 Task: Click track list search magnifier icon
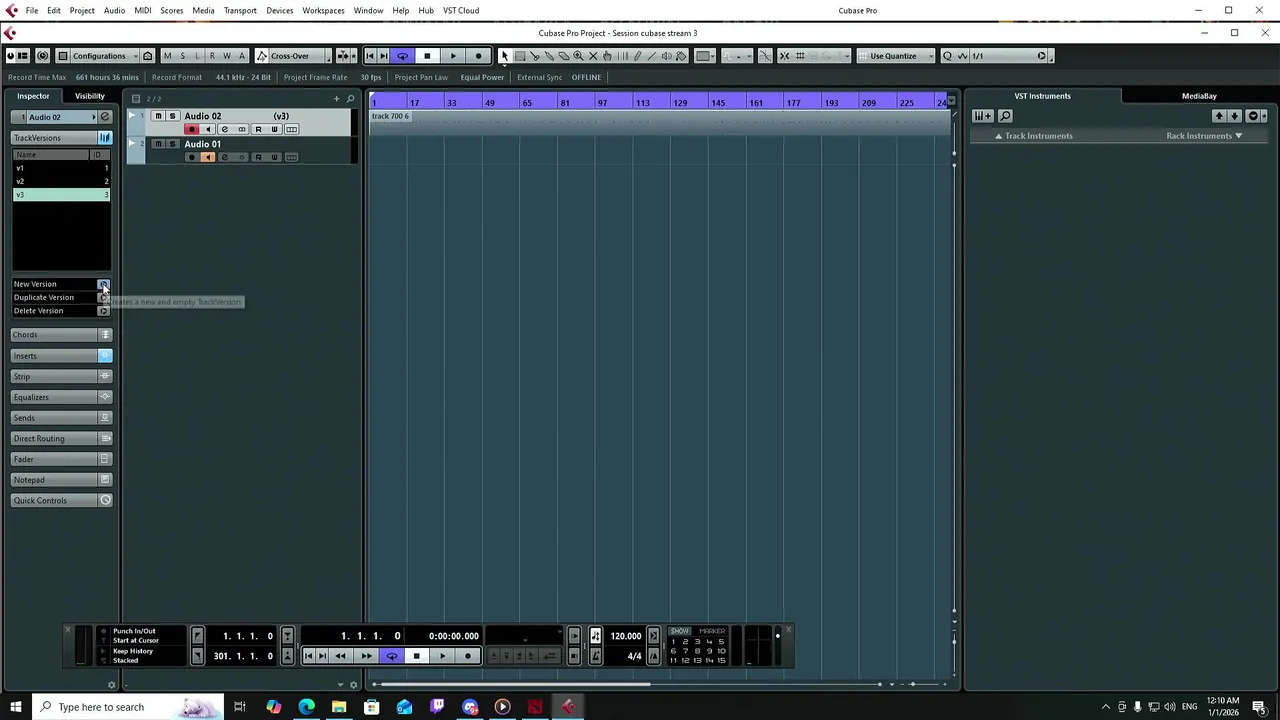(x=350, y=98)
